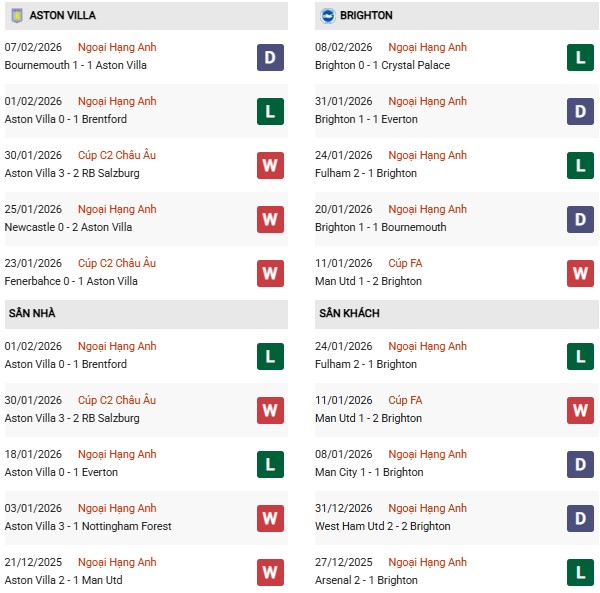The height and width of the screenshot is (593, 600).
Task: Open the SÂN NHÀ section header
Action: [x=31, y=314]
